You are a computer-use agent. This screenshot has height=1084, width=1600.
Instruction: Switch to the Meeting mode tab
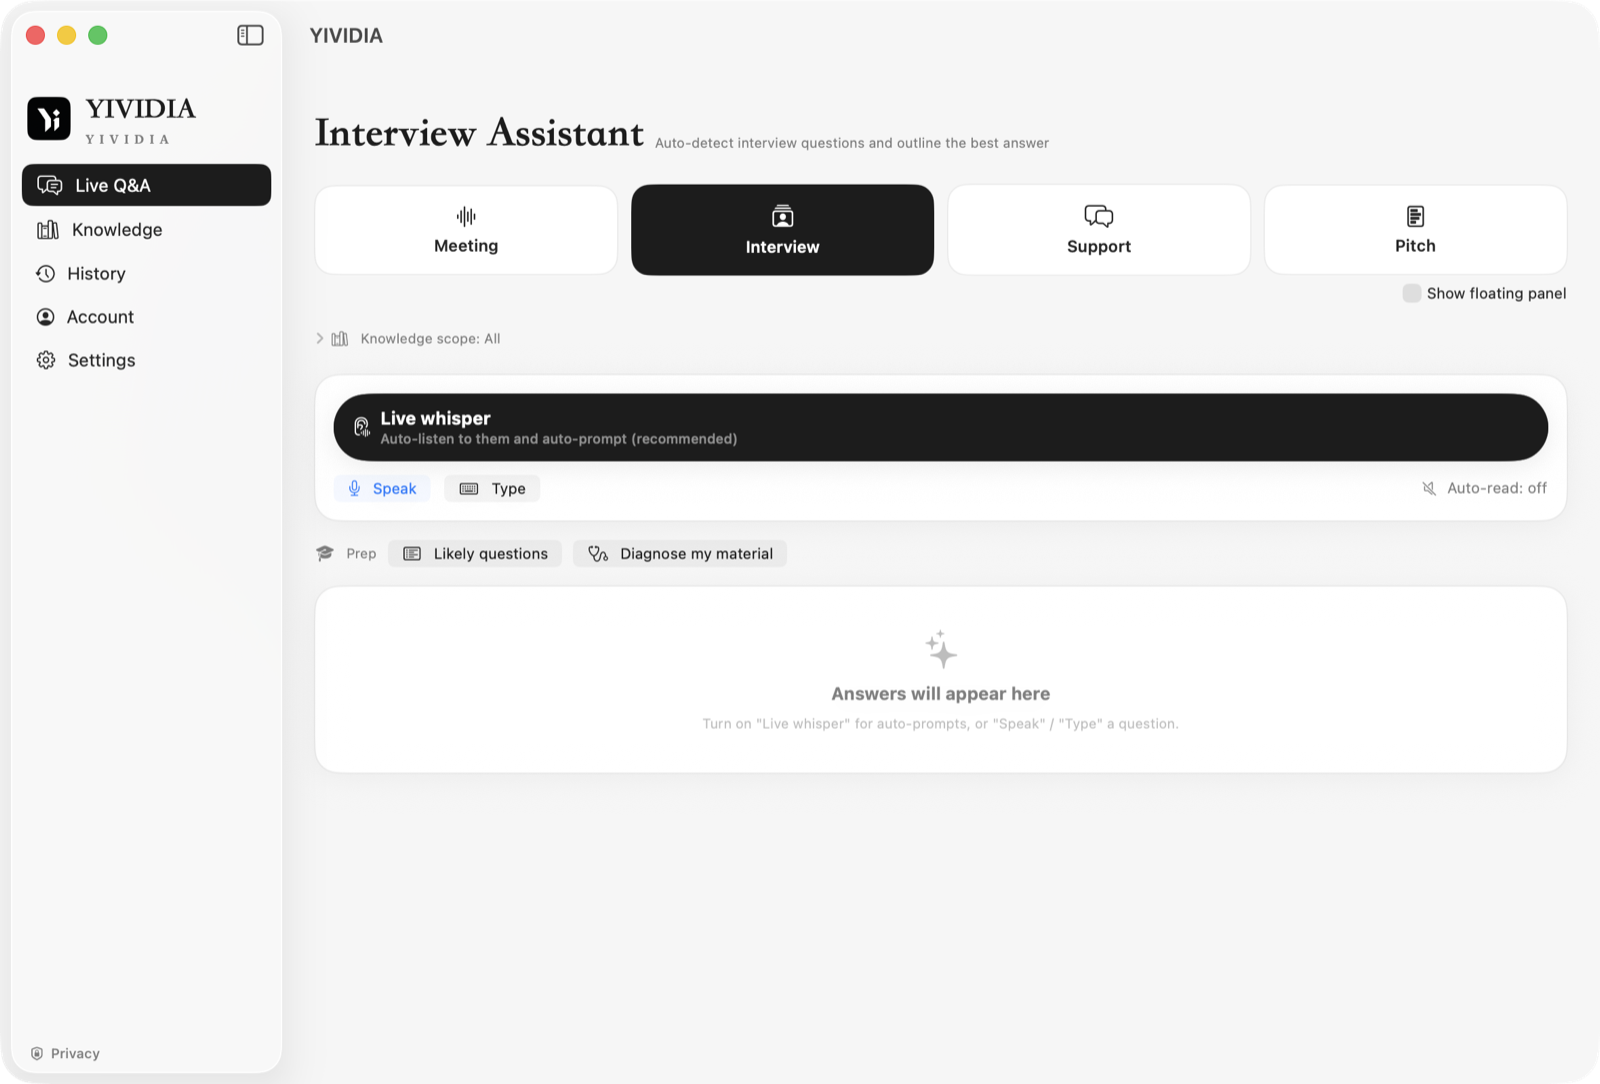(x=466, y=230)
